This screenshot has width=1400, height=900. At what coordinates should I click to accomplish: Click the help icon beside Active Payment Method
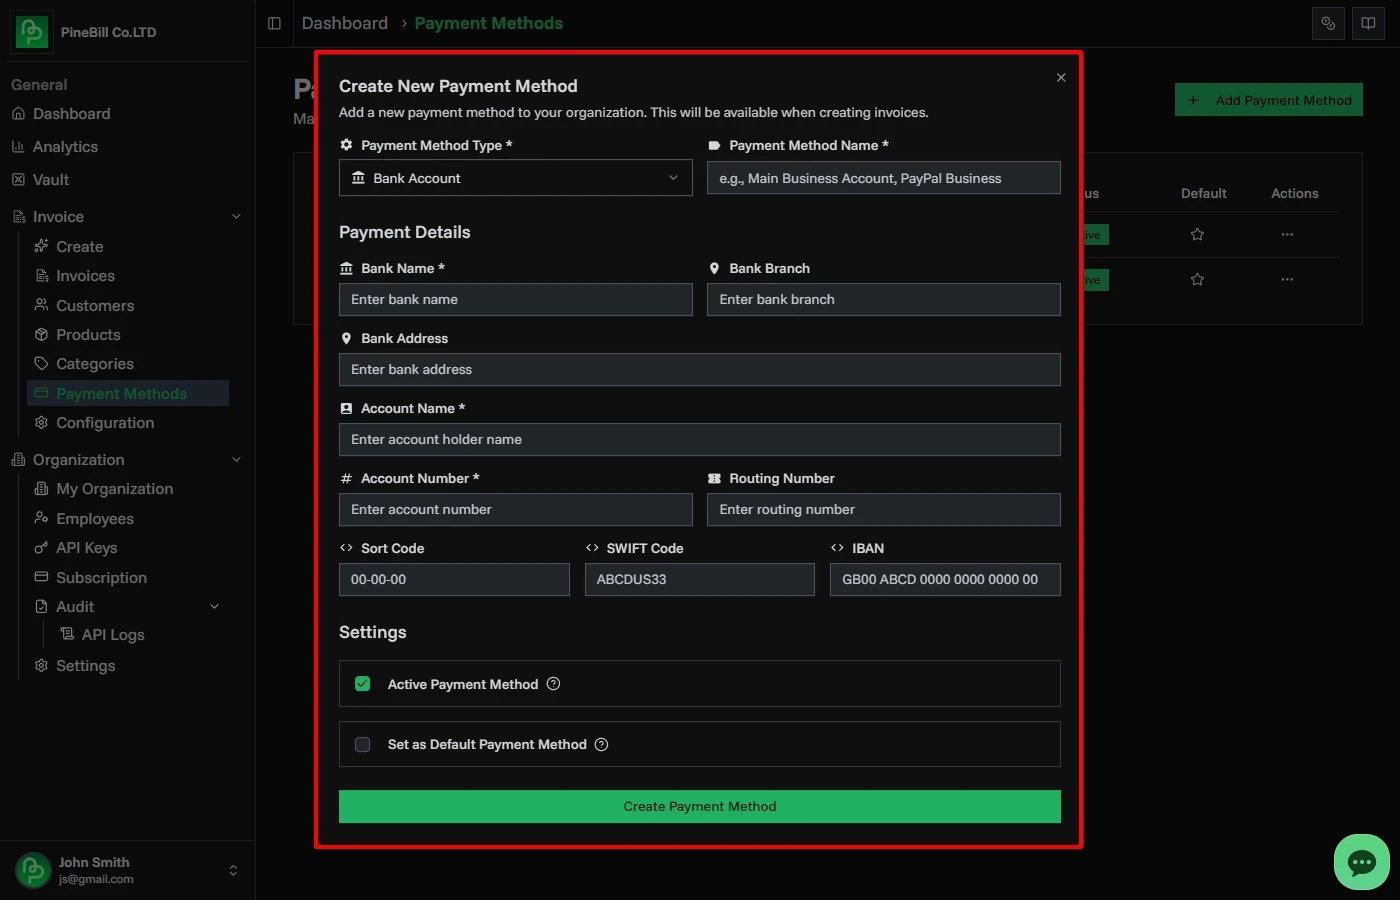click(x=553, y=684)
